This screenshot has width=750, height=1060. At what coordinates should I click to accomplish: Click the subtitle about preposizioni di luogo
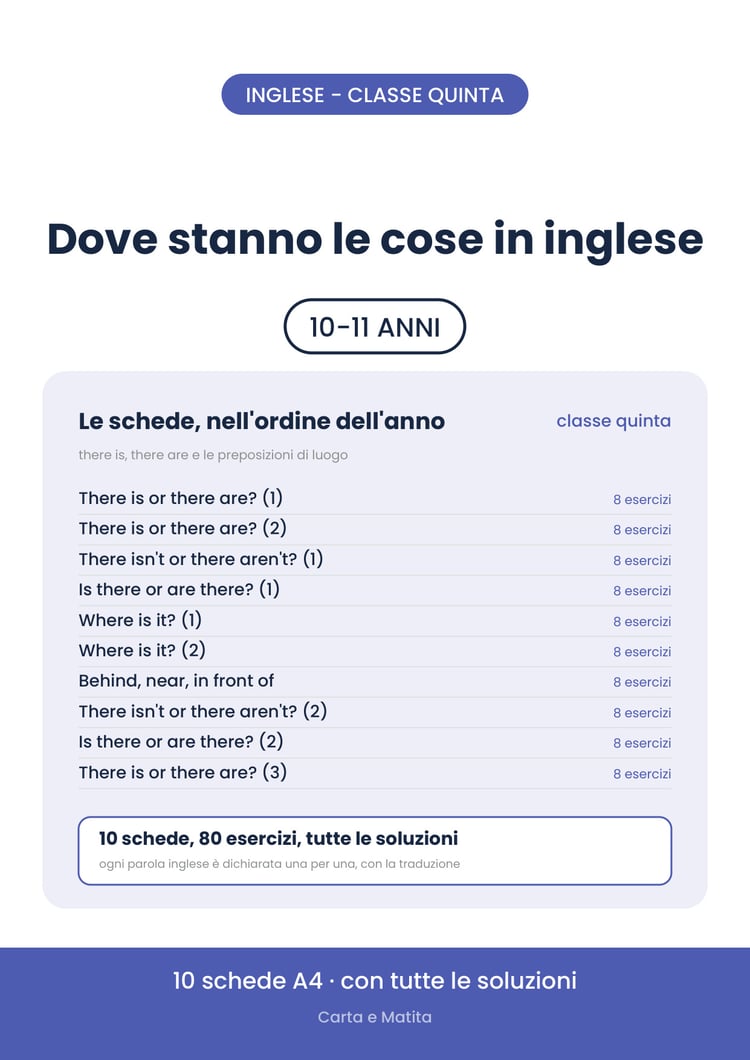coord(213,455)
